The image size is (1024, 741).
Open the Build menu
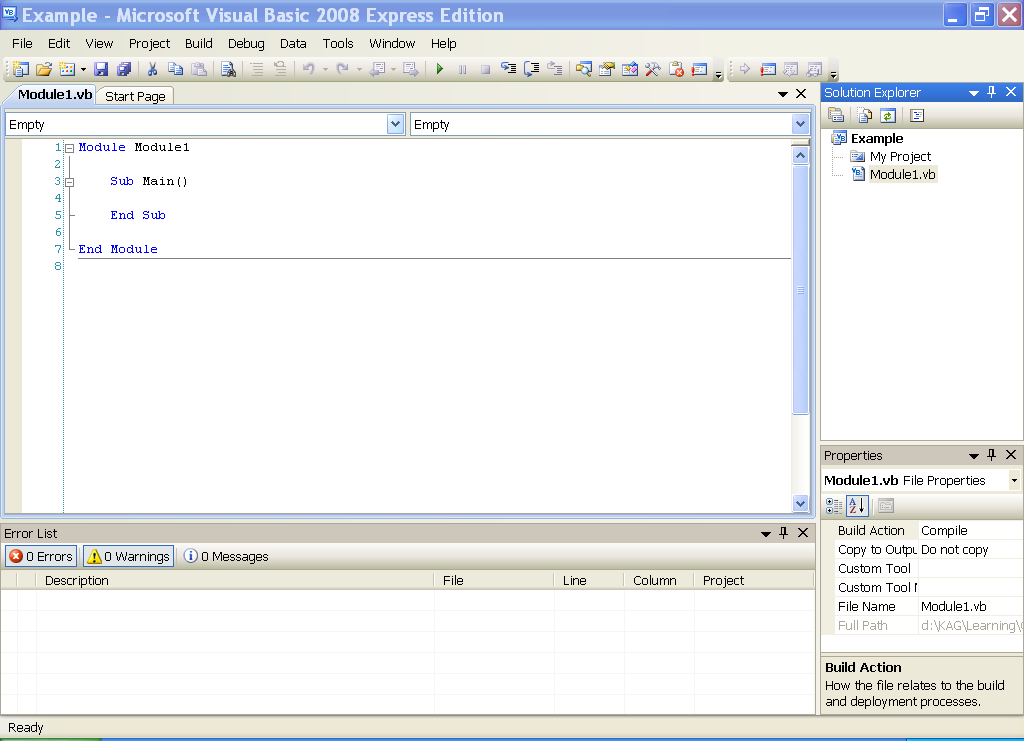199,43
